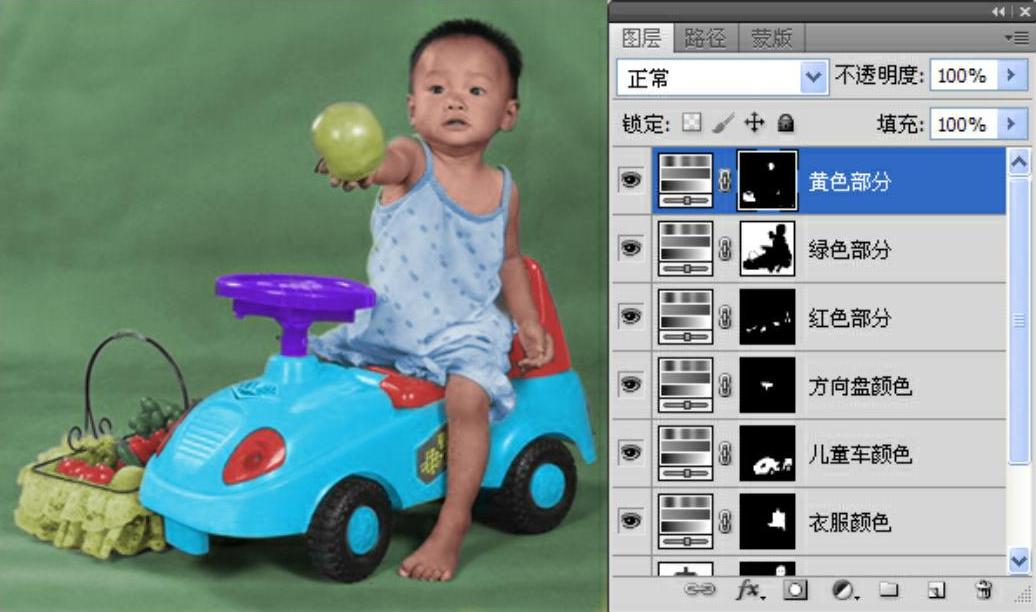1036x612 pixels.
Task: Create a new layer
Action: coord(936,589)
